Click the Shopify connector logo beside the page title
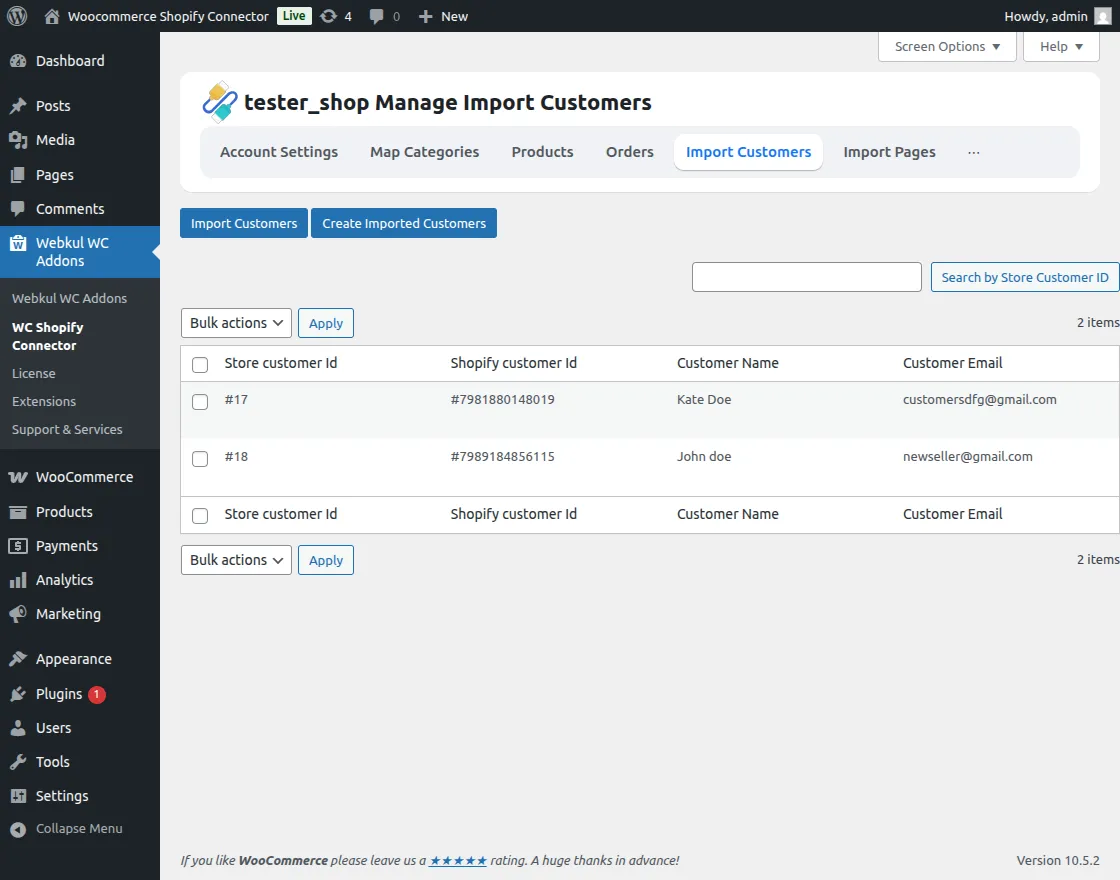The width and height of the screenshot is (1120, 880). [x=219, y=101]
